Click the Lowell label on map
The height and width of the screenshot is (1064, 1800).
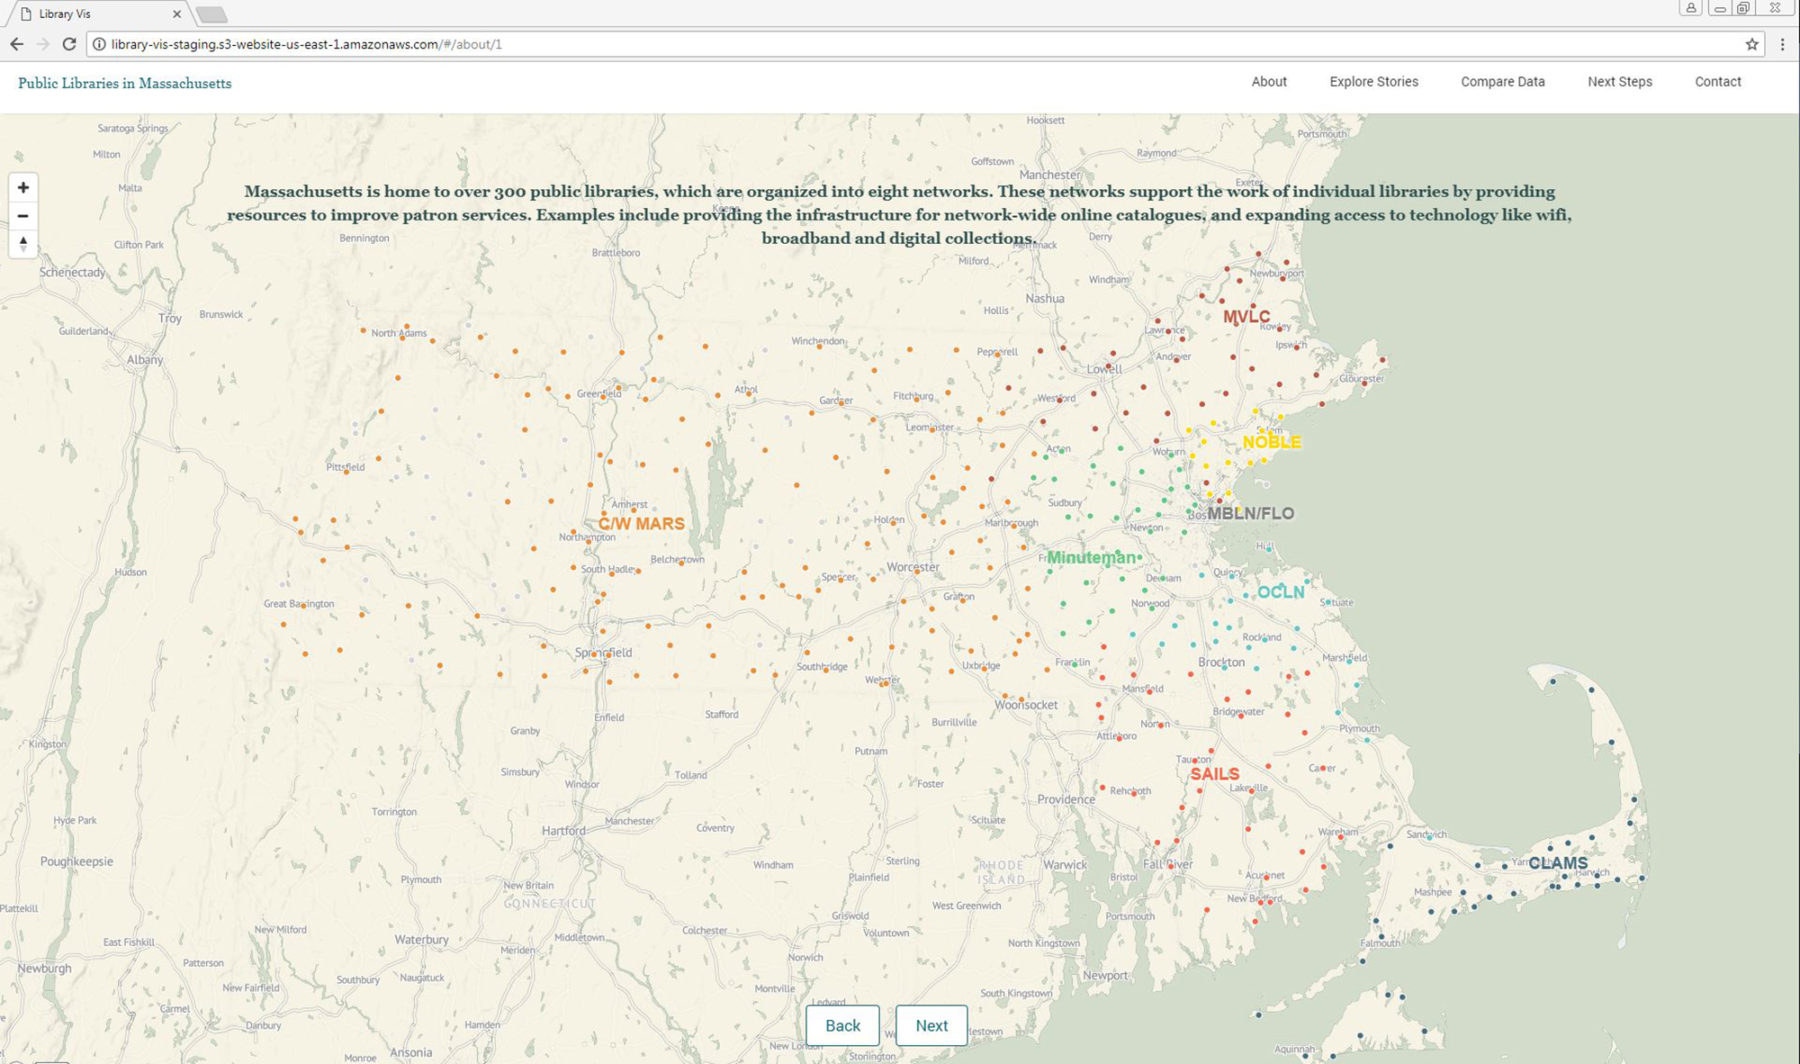coord(1105,369)
